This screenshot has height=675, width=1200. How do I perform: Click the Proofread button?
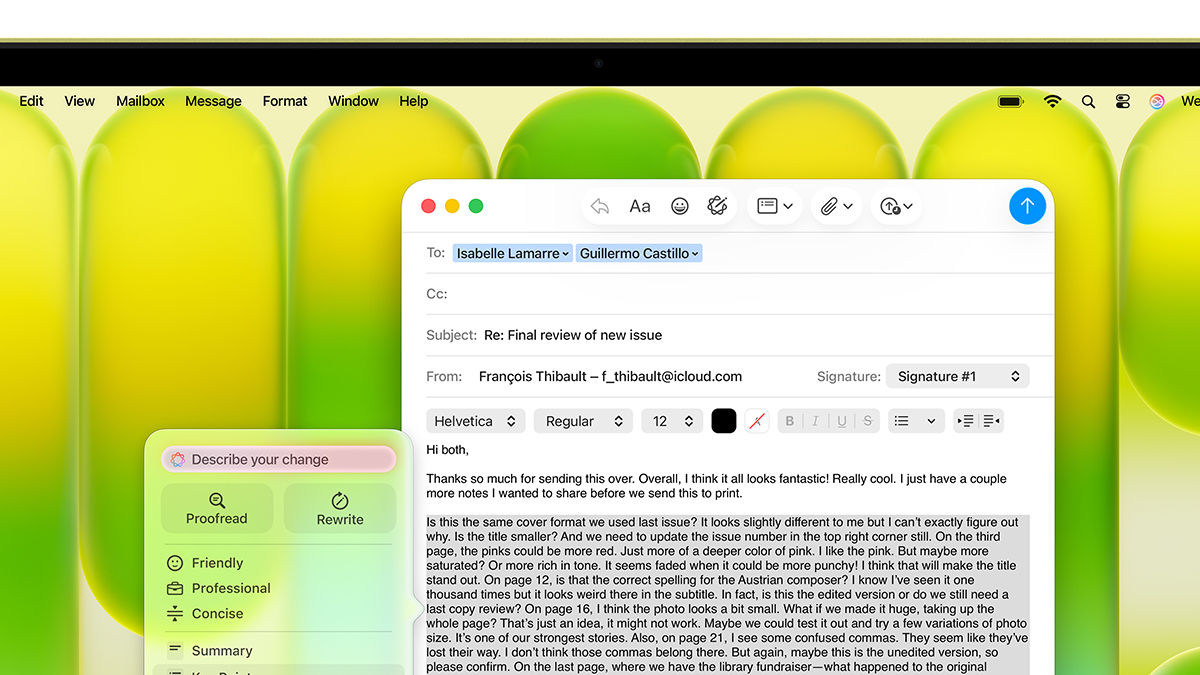[x=217, y=508]
